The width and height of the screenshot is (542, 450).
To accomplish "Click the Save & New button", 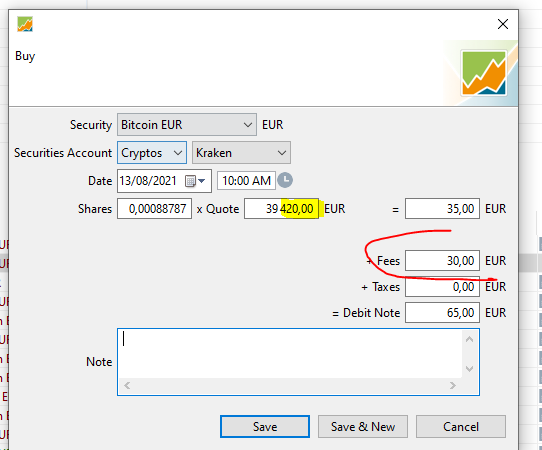I will 363,426.
